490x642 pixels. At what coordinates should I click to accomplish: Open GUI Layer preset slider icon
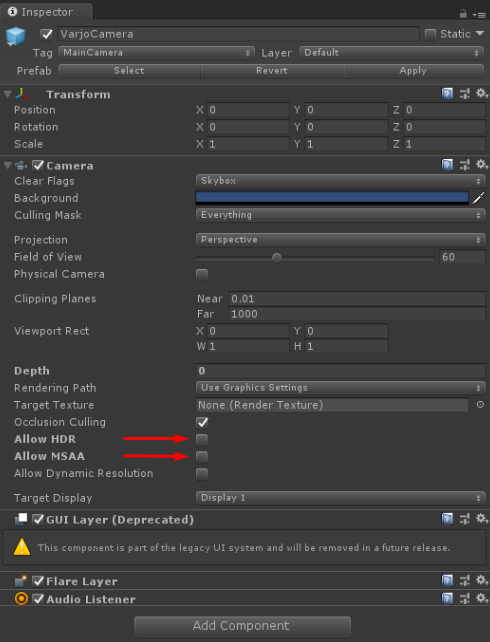click(x=465, y=519)
